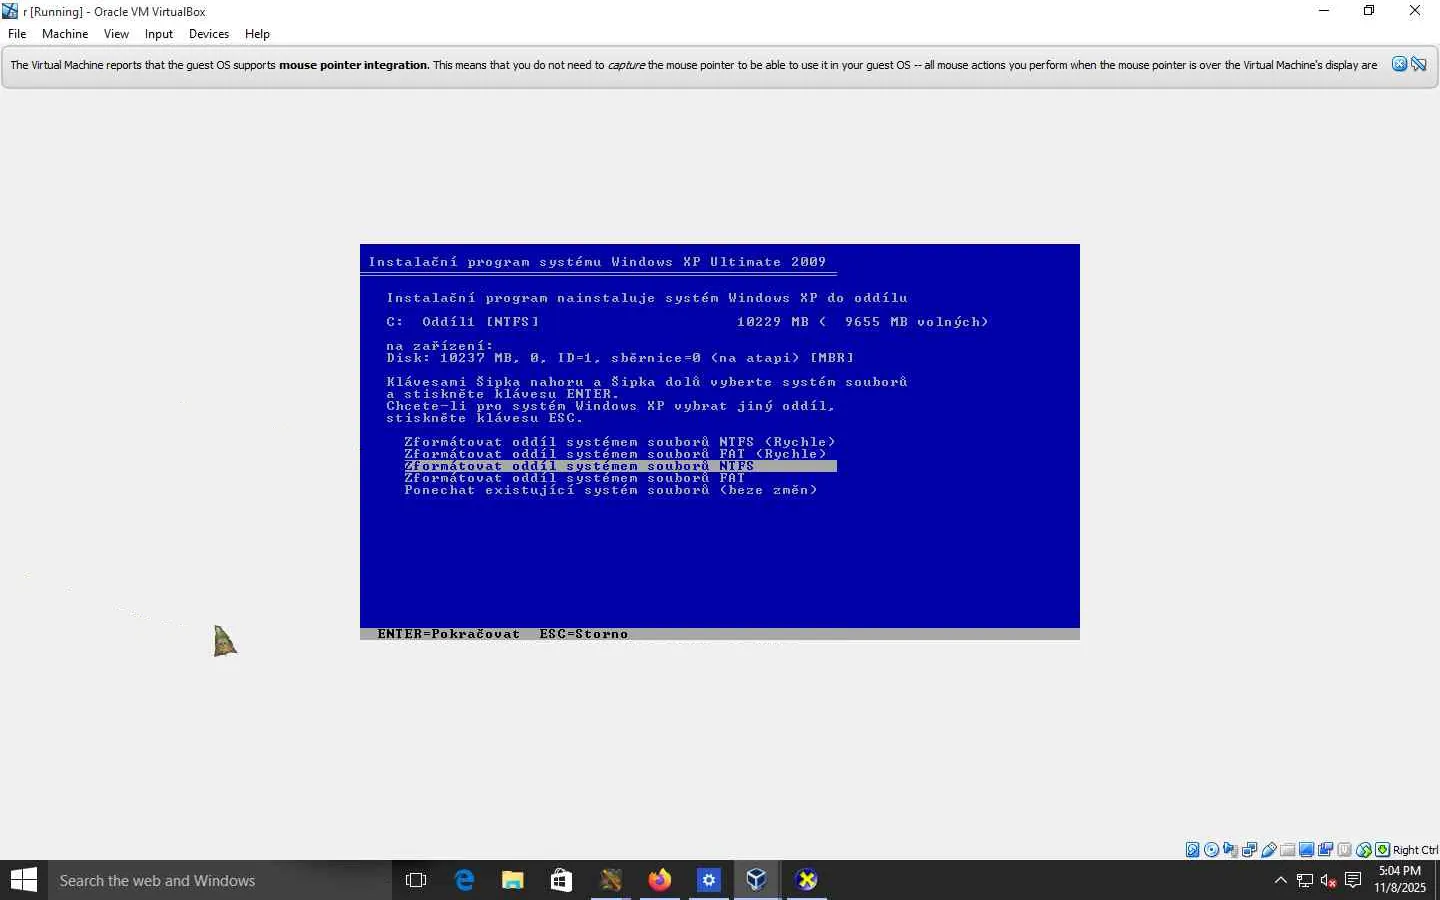Open the Input menu
Screen dimensions: 1440x900
pyautogui.click(x=159, y=34)
